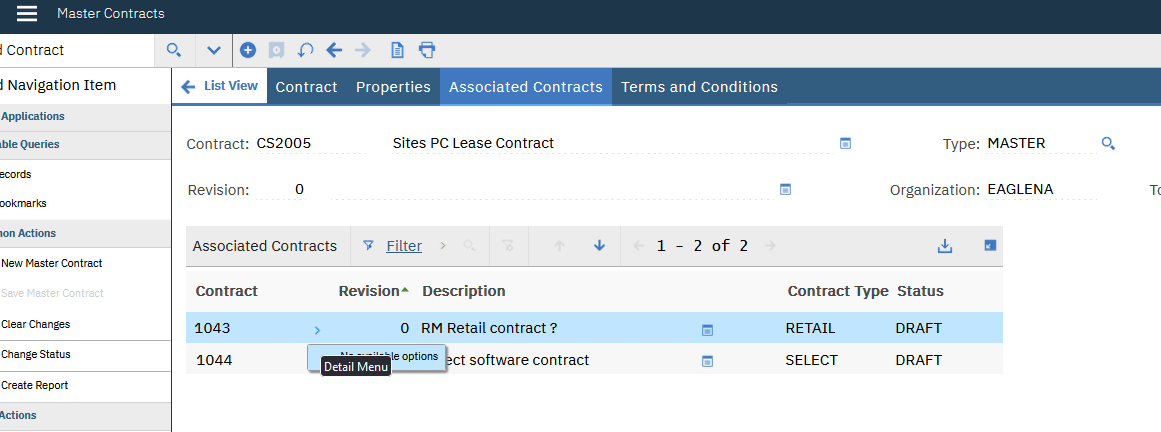Expand the search options dropdown arrow
This screenshot has height=432, width=1161.
point(213,50)
